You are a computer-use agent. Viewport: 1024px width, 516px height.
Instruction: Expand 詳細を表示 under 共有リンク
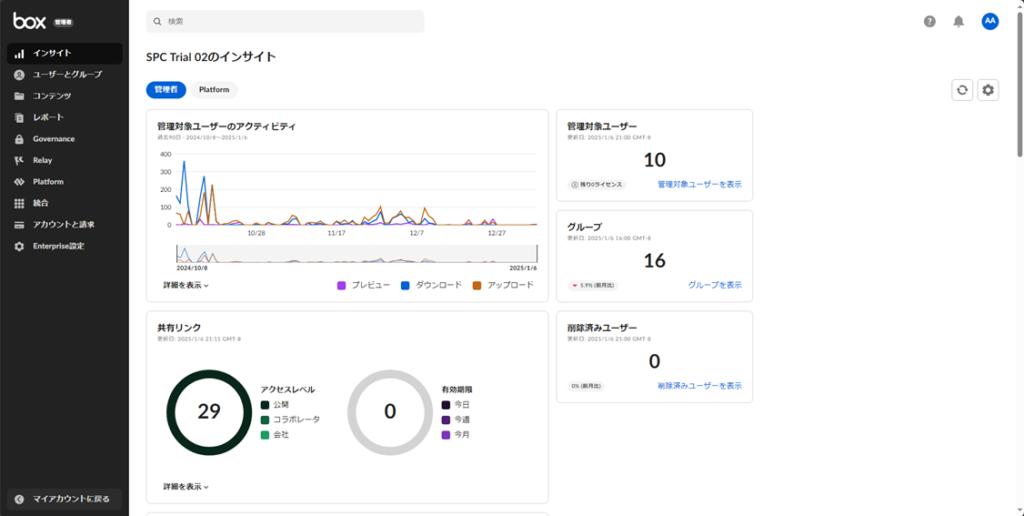(x=186, y=487)
